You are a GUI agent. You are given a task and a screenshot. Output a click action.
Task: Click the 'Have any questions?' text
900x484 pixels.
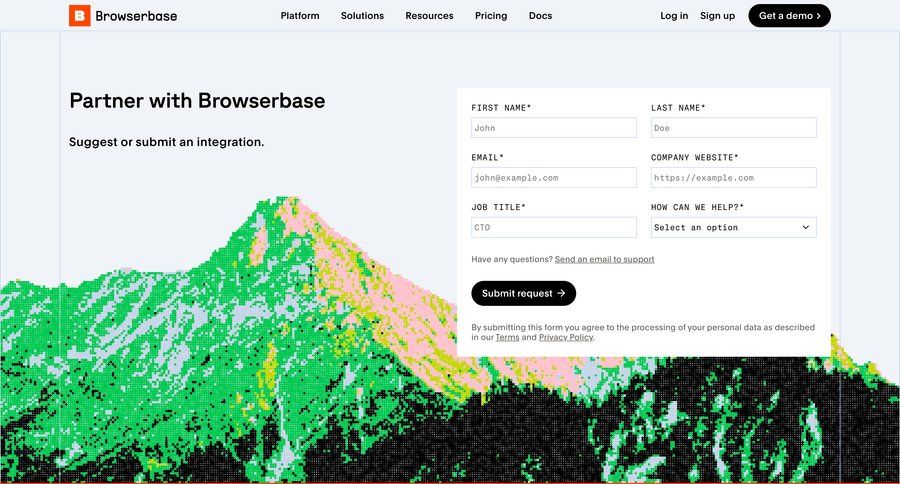(x=512, y=260)
